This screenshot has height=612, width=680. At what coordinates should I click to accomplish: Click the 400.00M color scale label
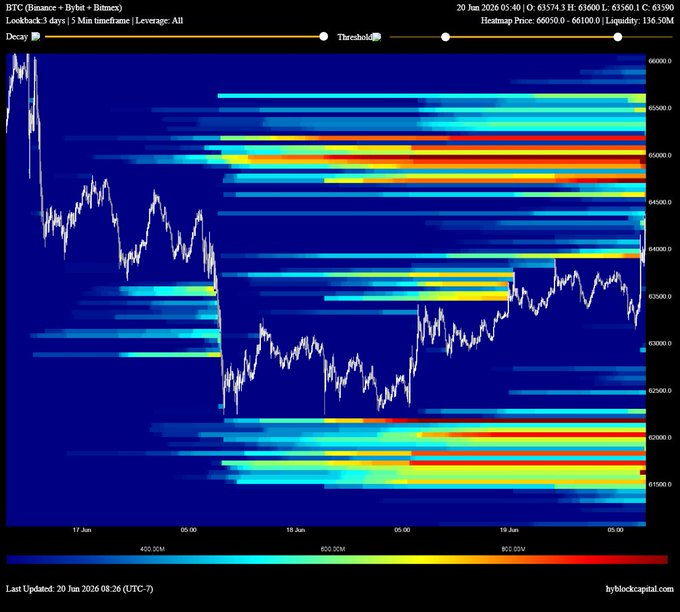click(152, 549)
